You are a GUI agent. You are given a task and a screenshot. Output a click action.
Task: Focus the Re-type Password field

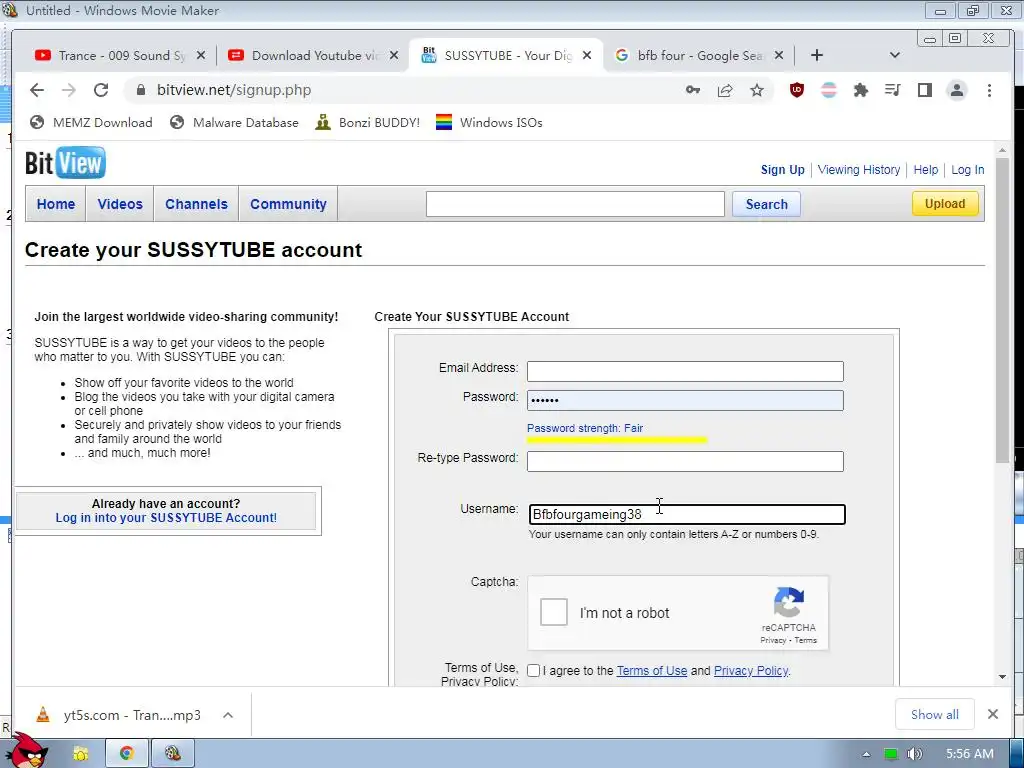tap(685, 461)
